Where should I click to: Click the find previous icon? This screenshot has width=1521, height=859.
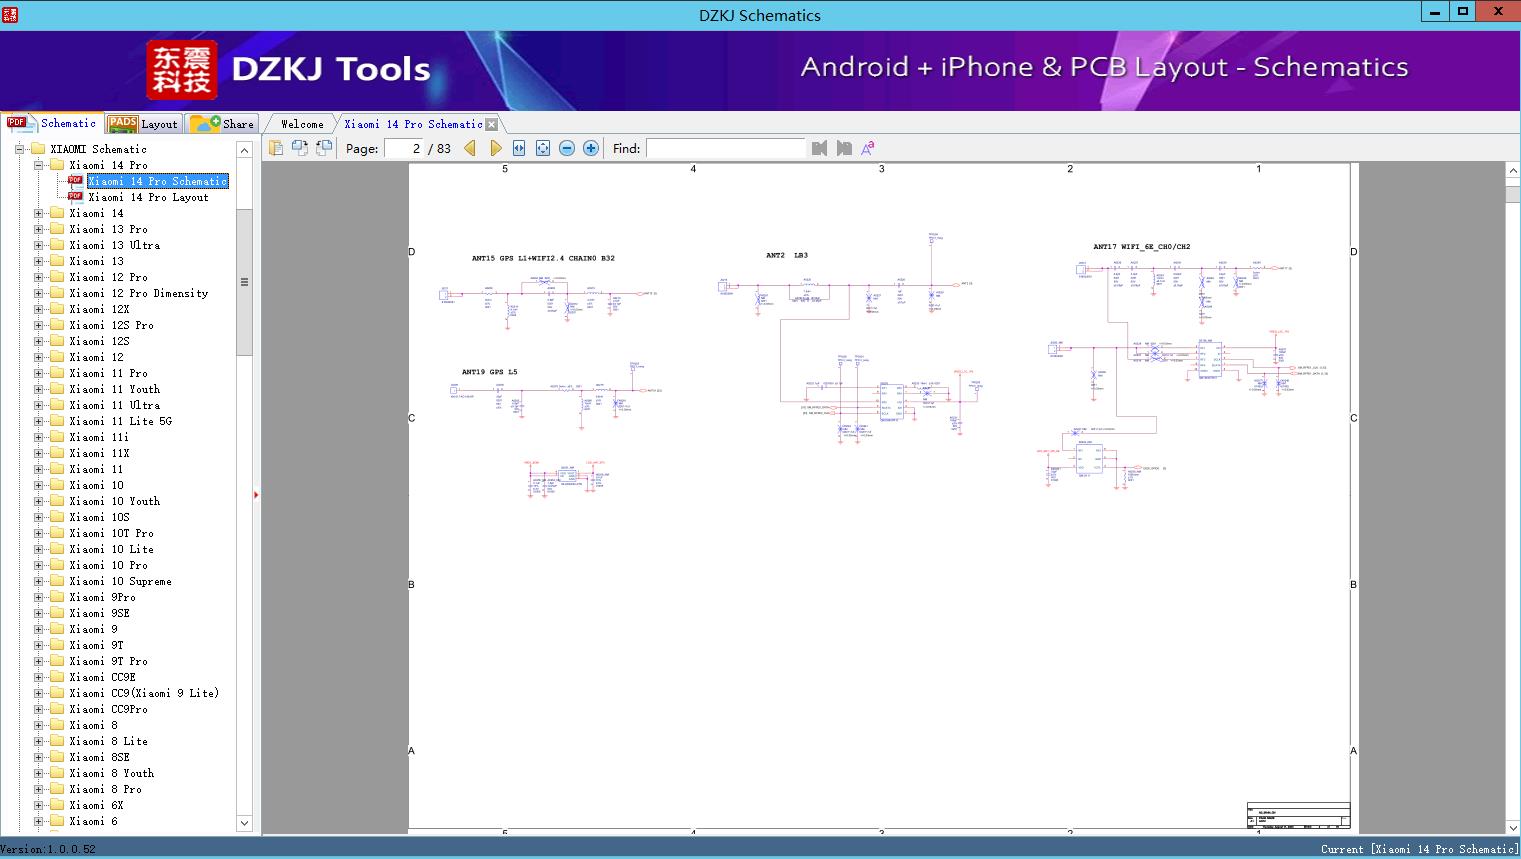820,148
